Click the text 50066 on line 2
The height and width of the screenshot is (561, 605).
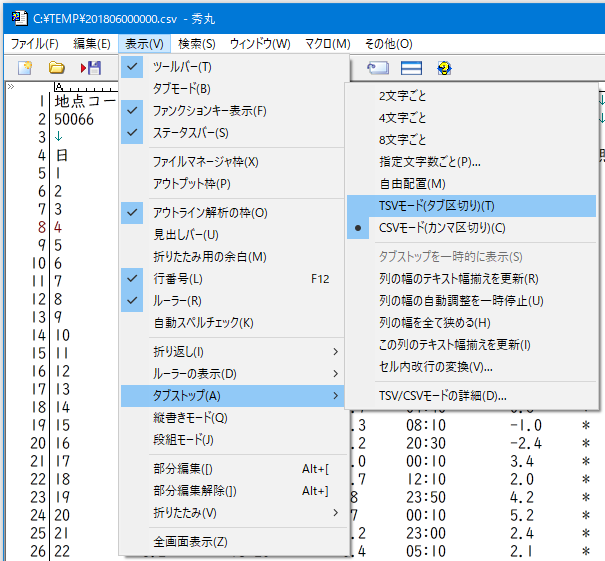click(x=74, y=119)
